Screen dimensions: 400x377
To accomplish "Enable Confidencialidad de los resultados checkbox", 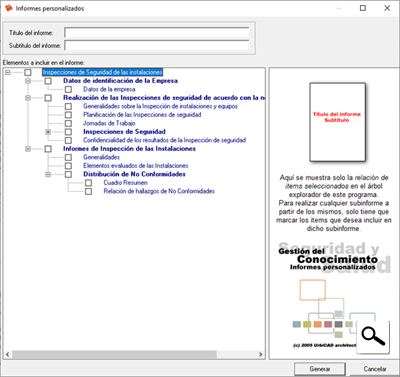I will (x=68, y=140).
